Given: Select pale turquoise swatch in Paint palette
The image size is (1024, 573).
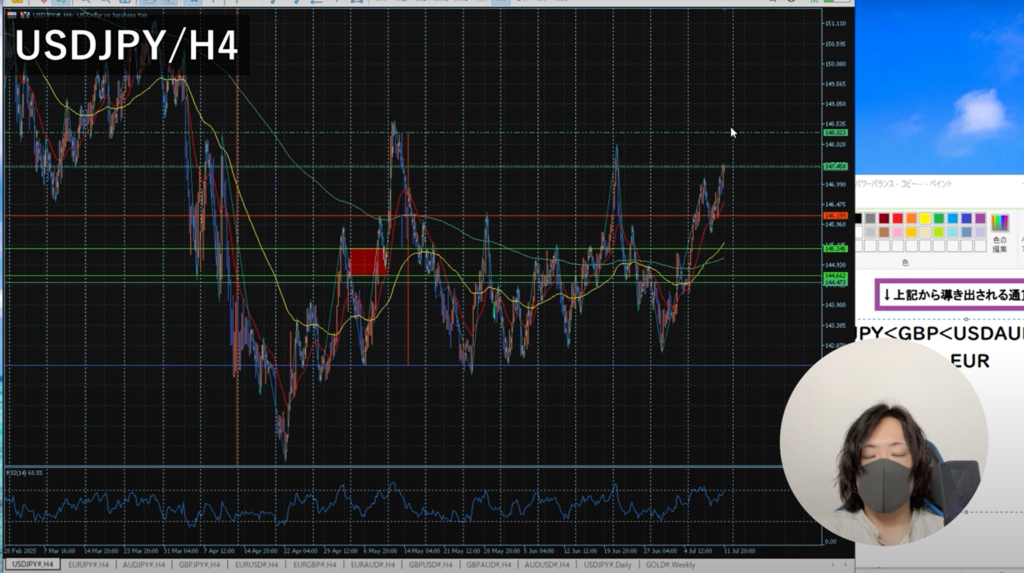Looking at the screenshot, I should click(953, 232).
